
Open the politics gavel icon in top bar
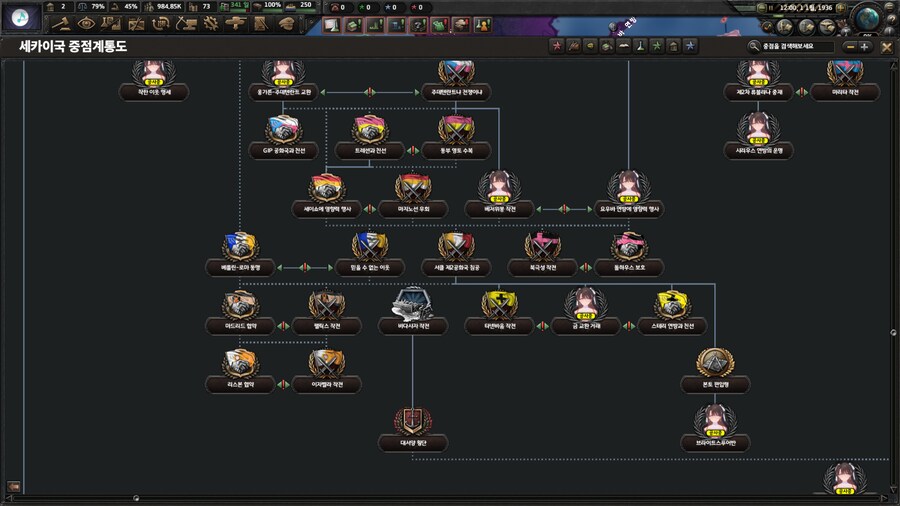click(x=61, y=23)
